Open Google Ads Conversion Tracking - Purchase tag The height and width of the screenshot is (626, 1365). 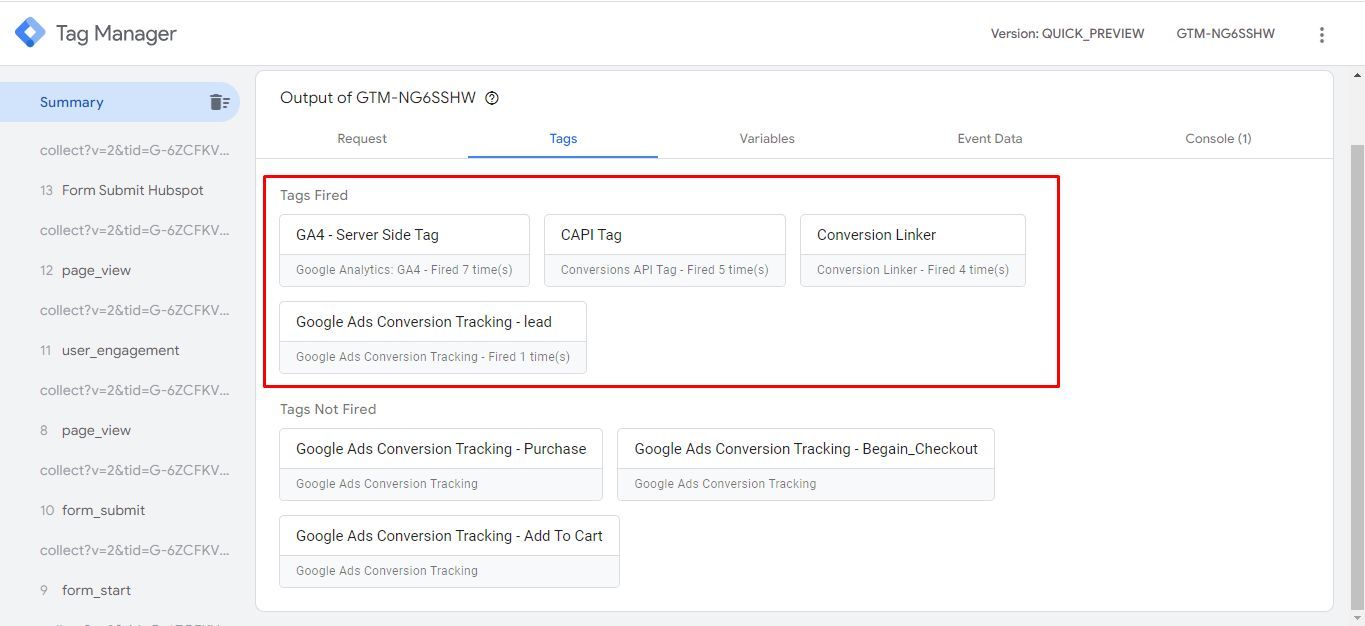pyautogui.click(x=441, y=464)
